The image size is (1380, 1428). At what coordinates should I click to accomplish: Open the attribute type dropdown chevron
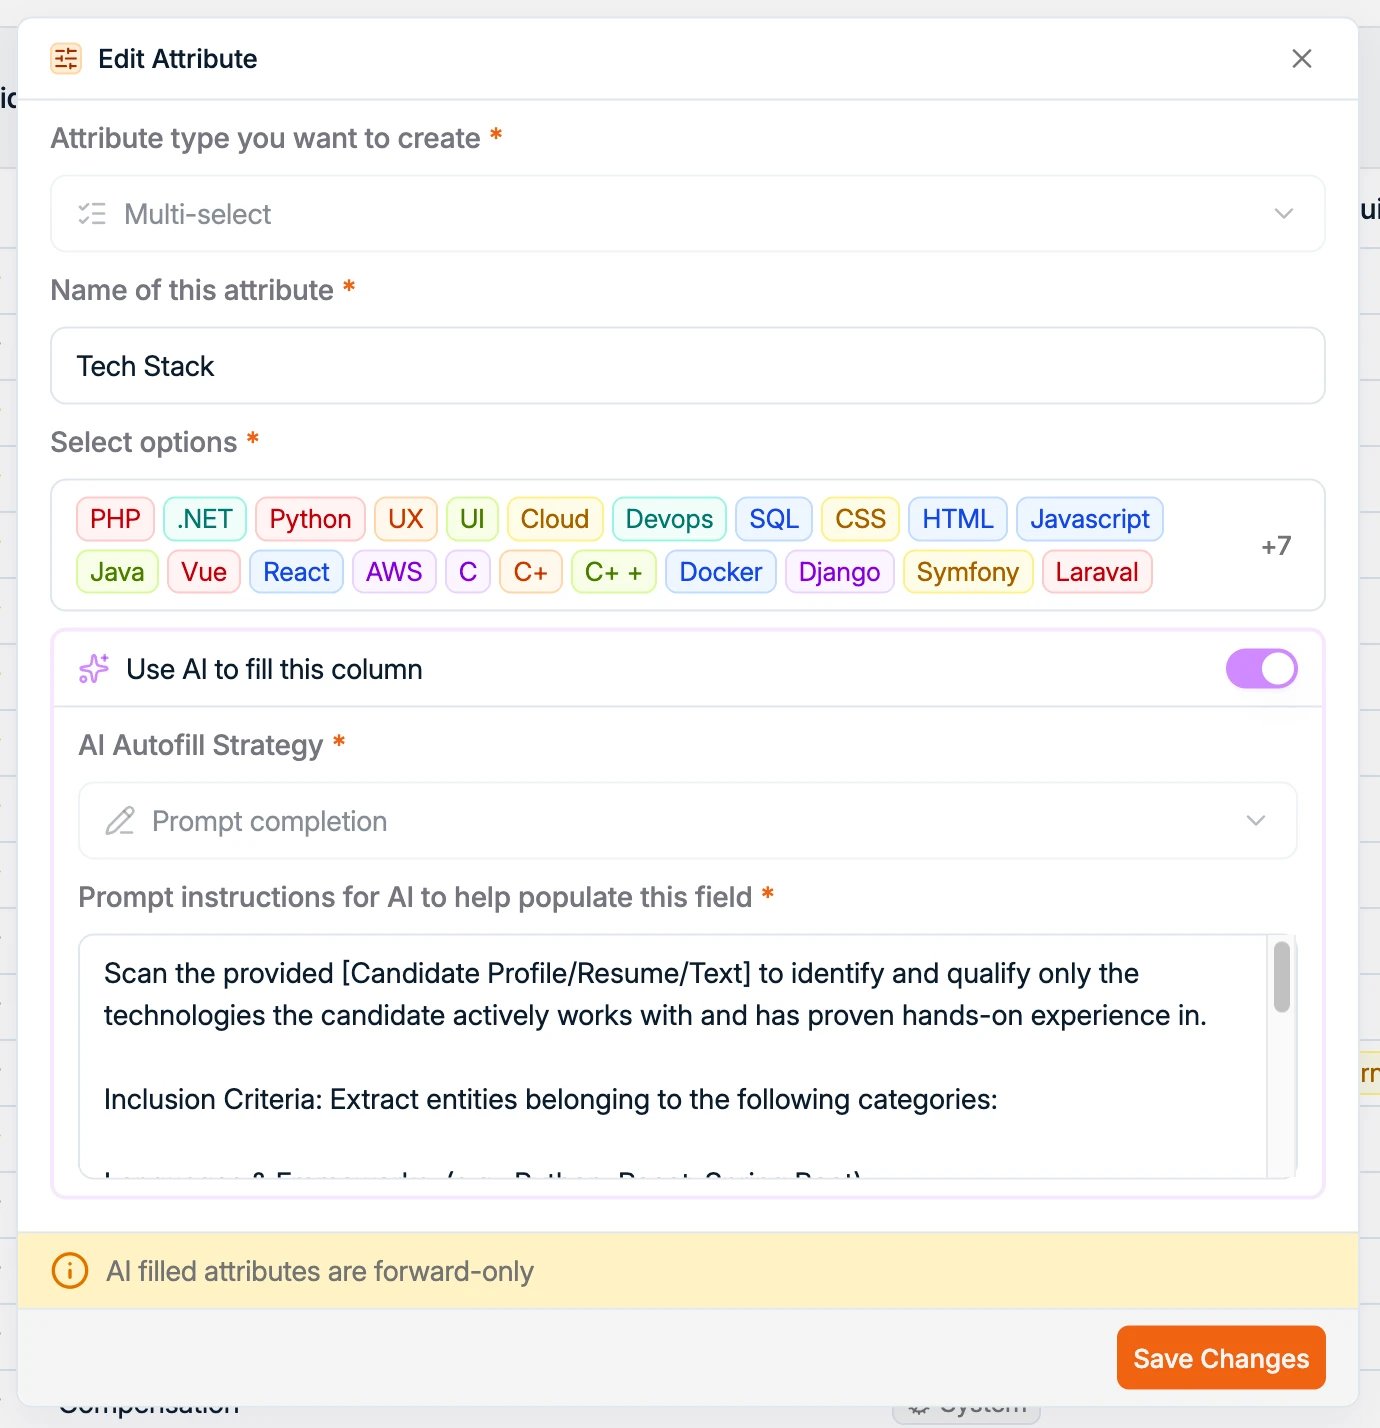click(x=1284, y=214)
